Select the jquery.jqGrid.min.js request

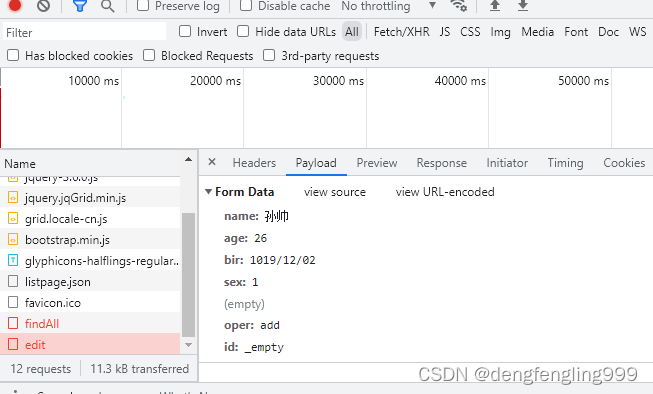click(90, 197)
